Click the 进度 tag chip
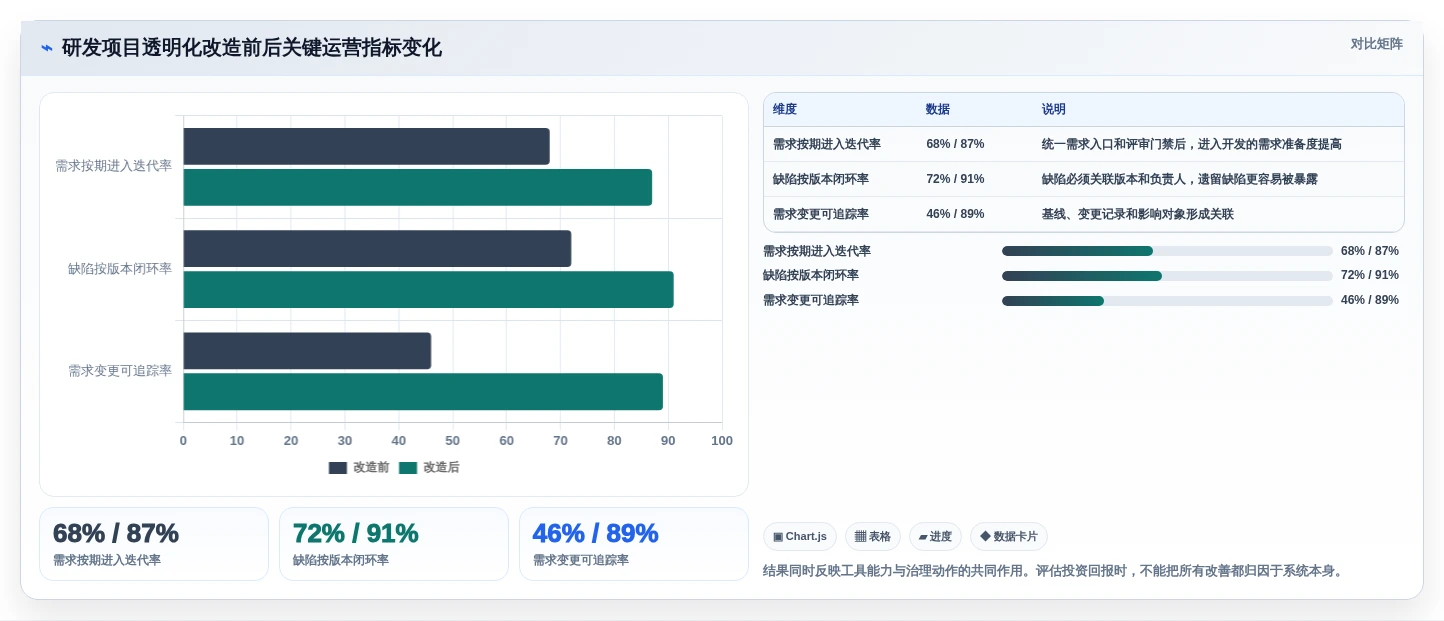 935,537
